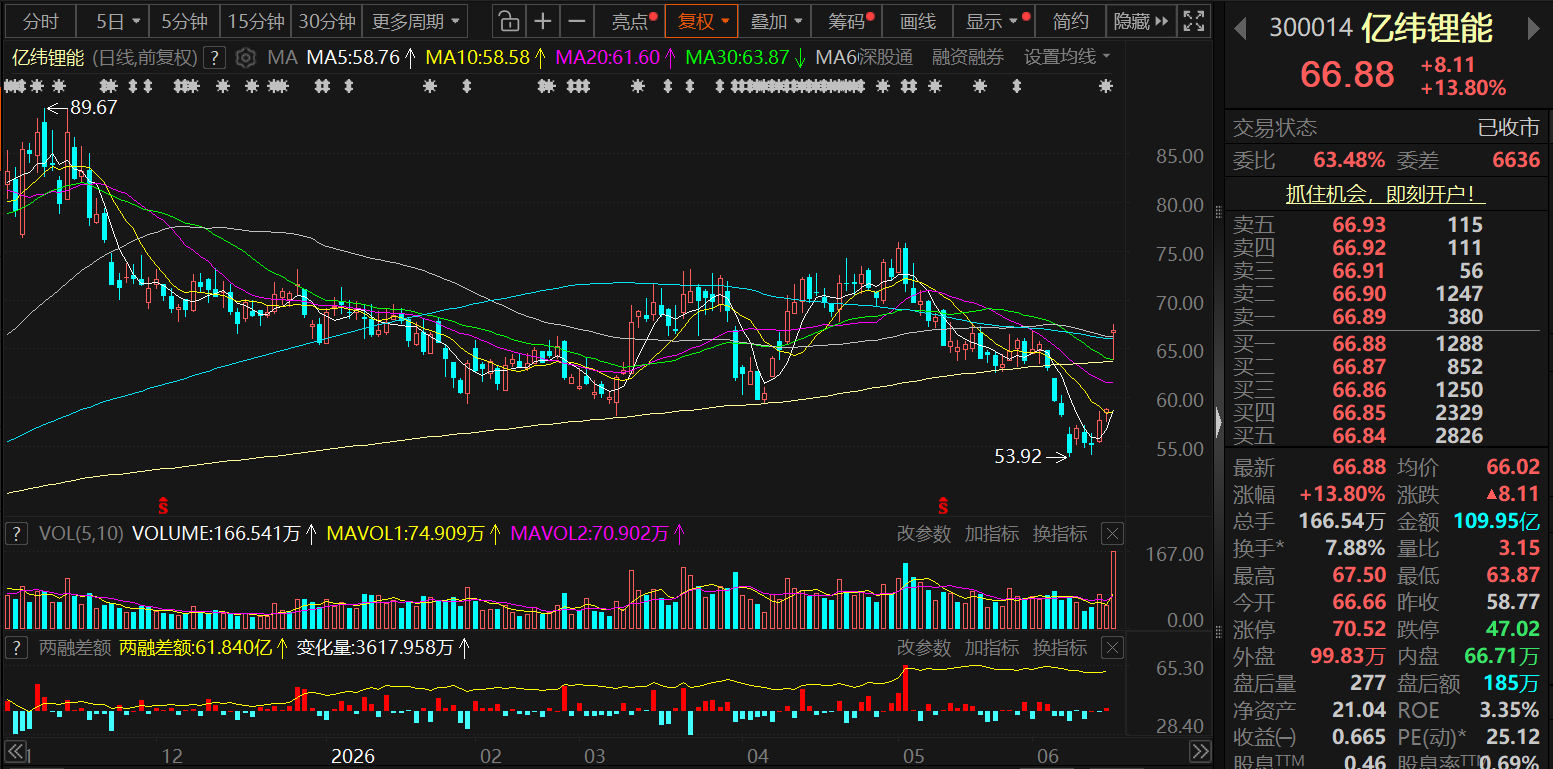
Task: Close the VOL volume sub-panel
Action: click(x=1113, y=534)
